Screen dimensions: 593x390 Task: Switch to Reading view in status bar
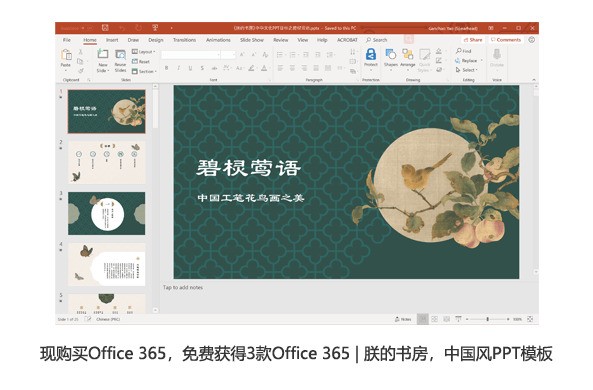click(446, 319)
